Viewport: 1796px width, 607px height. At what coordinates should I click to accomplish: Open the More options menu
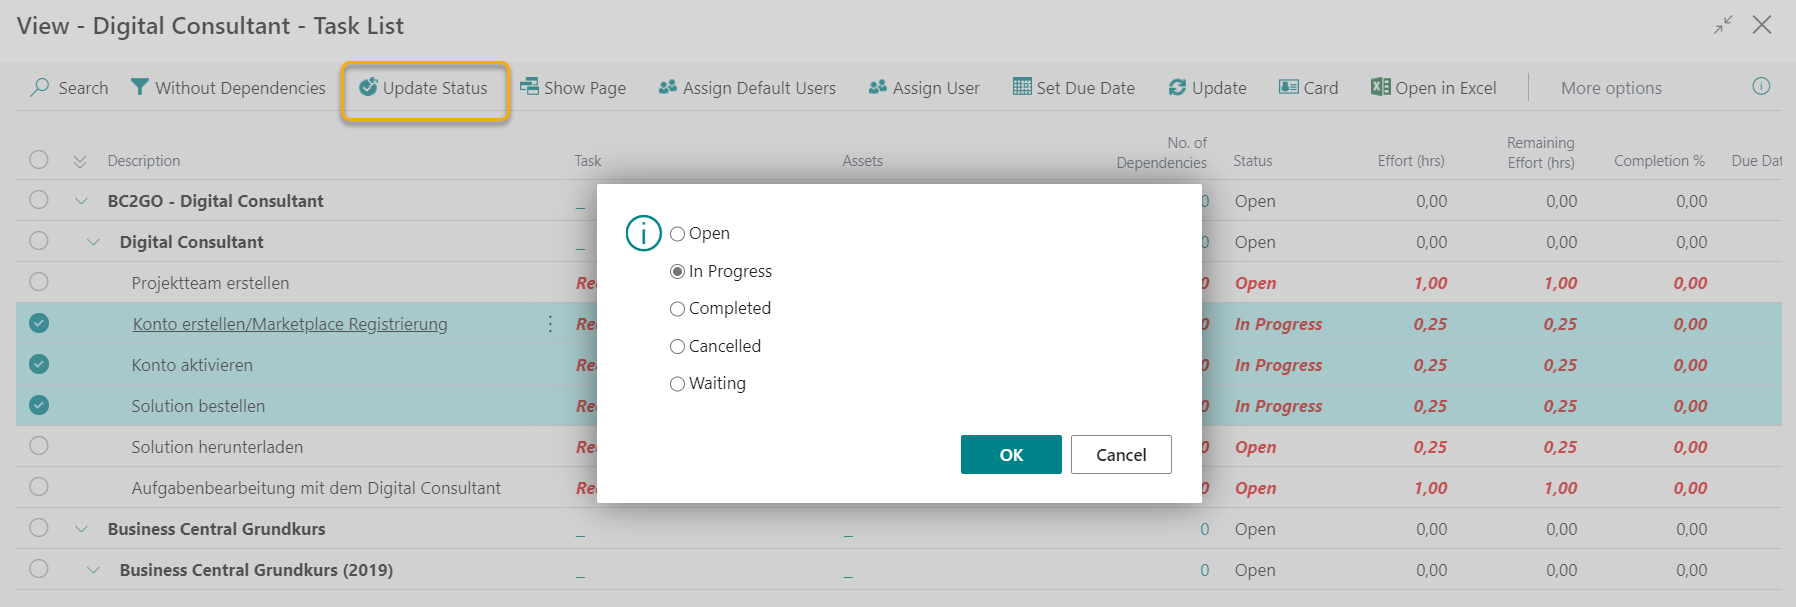tap(1610, 88)
